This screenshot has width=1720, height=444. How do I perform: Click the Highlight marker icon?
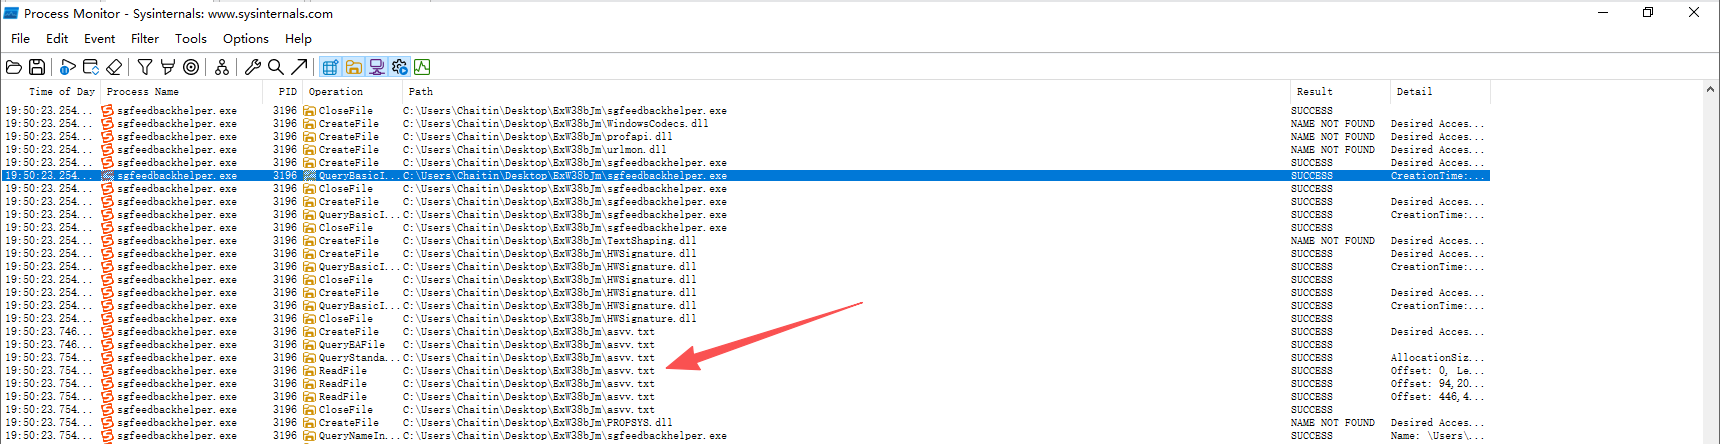(x=168, y=67)
